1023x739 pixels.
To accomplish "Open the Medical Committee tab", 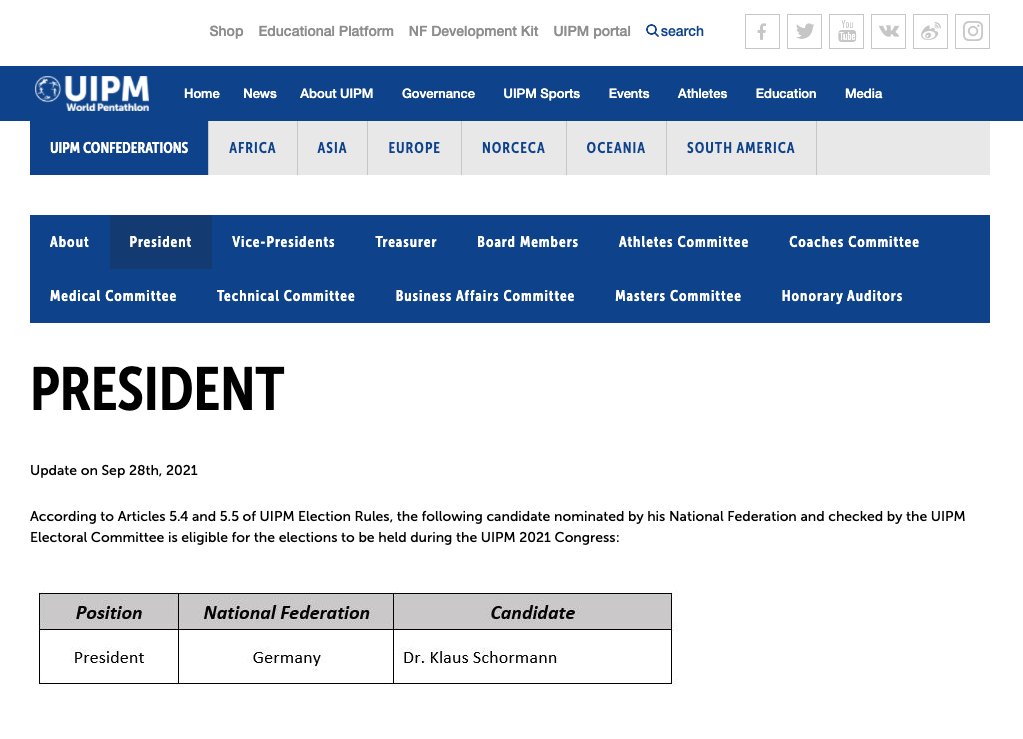I will pyautogui.click(x=113, y=296).
